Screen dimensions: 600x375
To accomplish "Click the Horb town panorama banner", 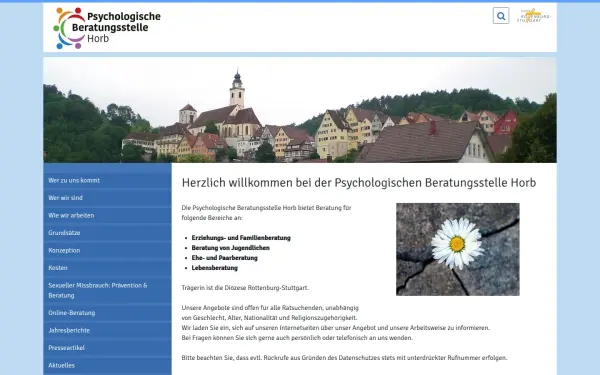I will pos(300,110).
